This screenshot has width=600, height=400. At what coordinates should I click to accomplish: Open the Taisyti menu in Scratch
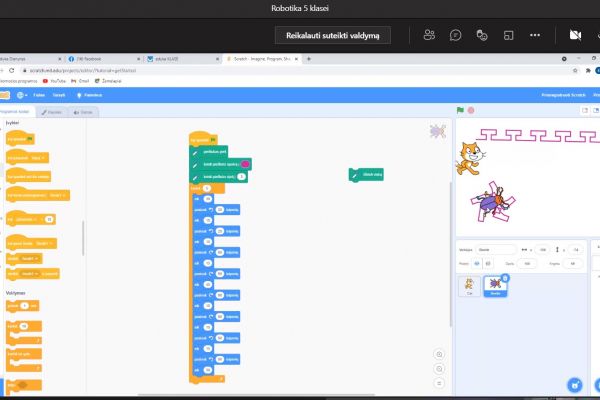point(59,95)
